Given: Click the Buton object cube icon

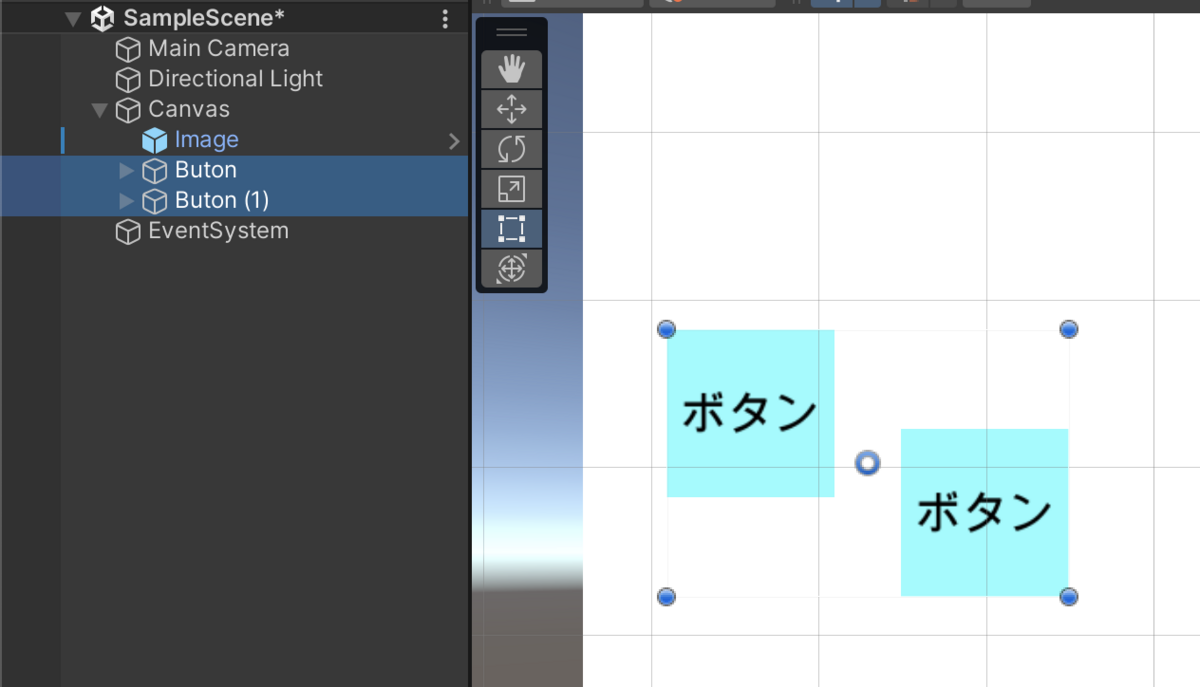Looking at the screenshot, I should coord(154,171).
